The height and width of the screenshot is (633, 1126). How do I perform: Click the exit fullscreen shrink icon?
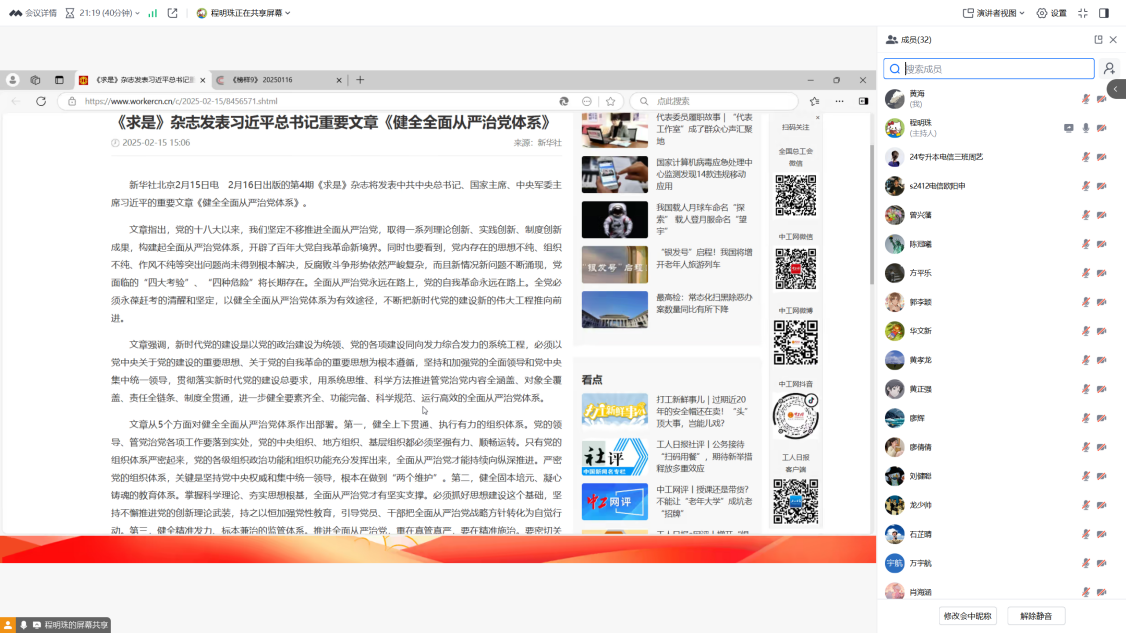pos(1083,13)
